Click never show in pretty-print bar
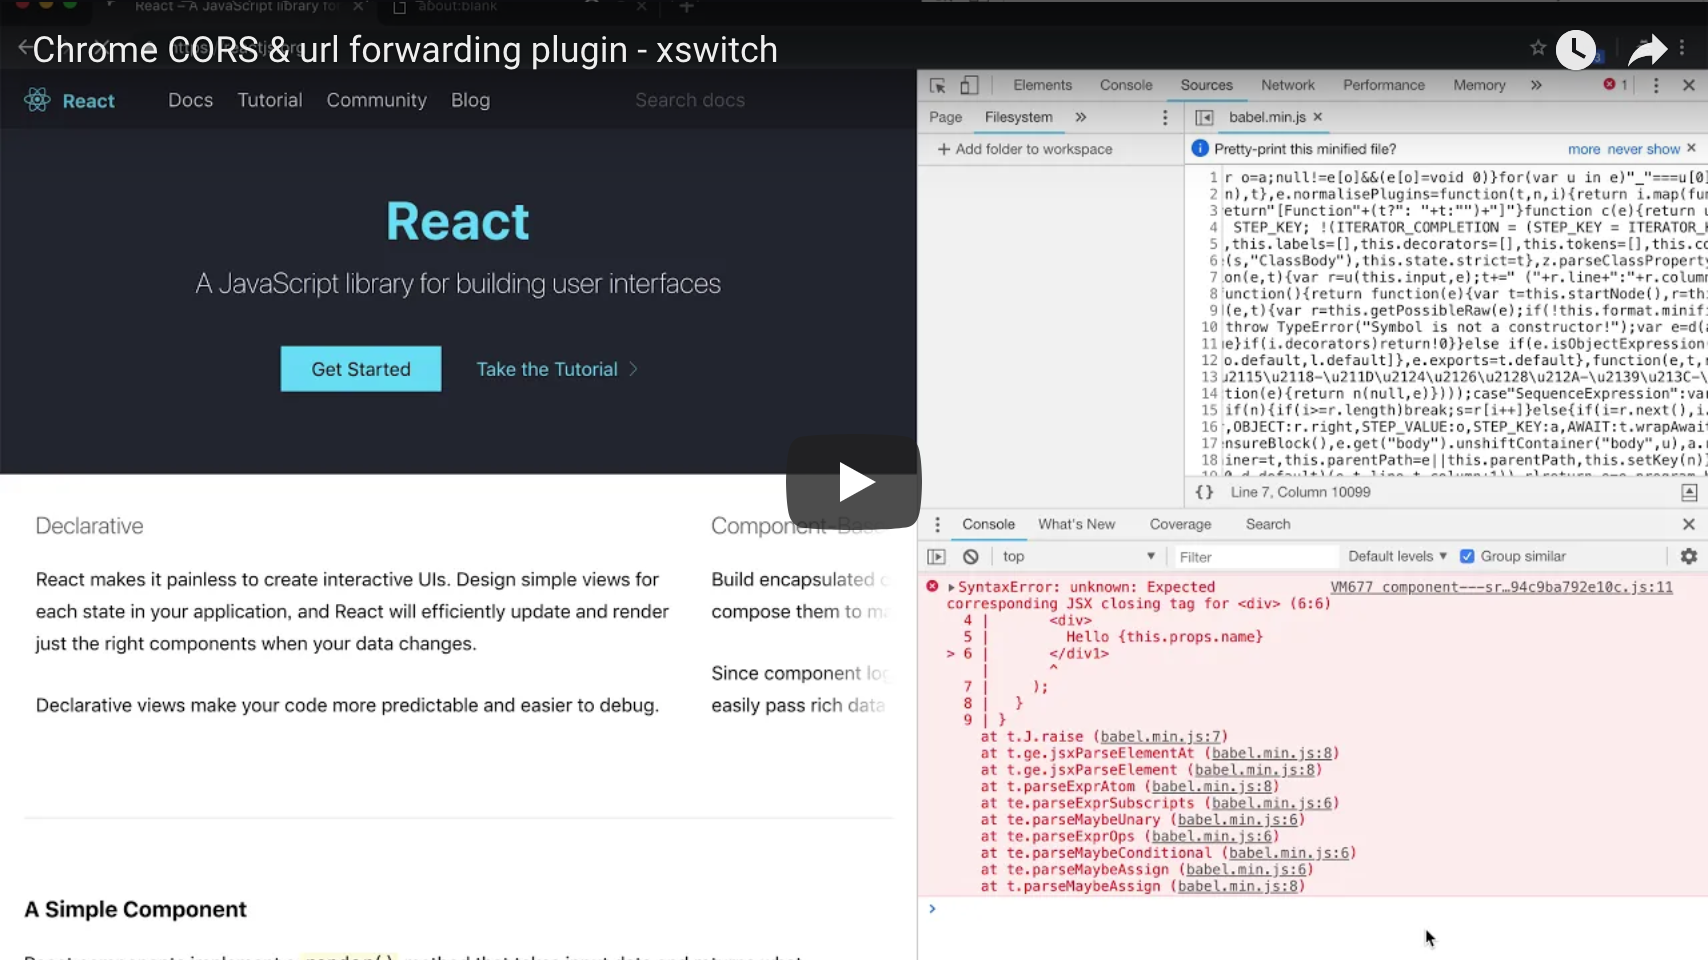Image resolution: width=1708 pixels, height=960 pixels. (1643, 149)
